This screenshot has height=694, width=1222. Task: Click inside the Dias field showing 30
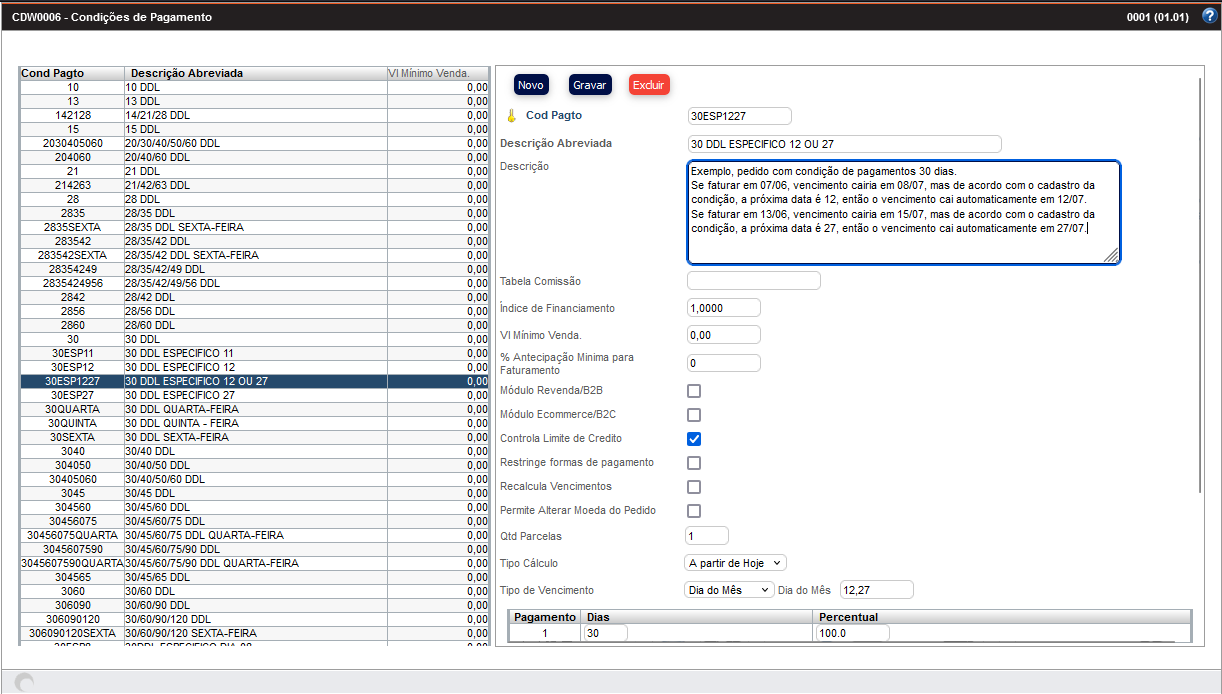[x=605, y=632]
